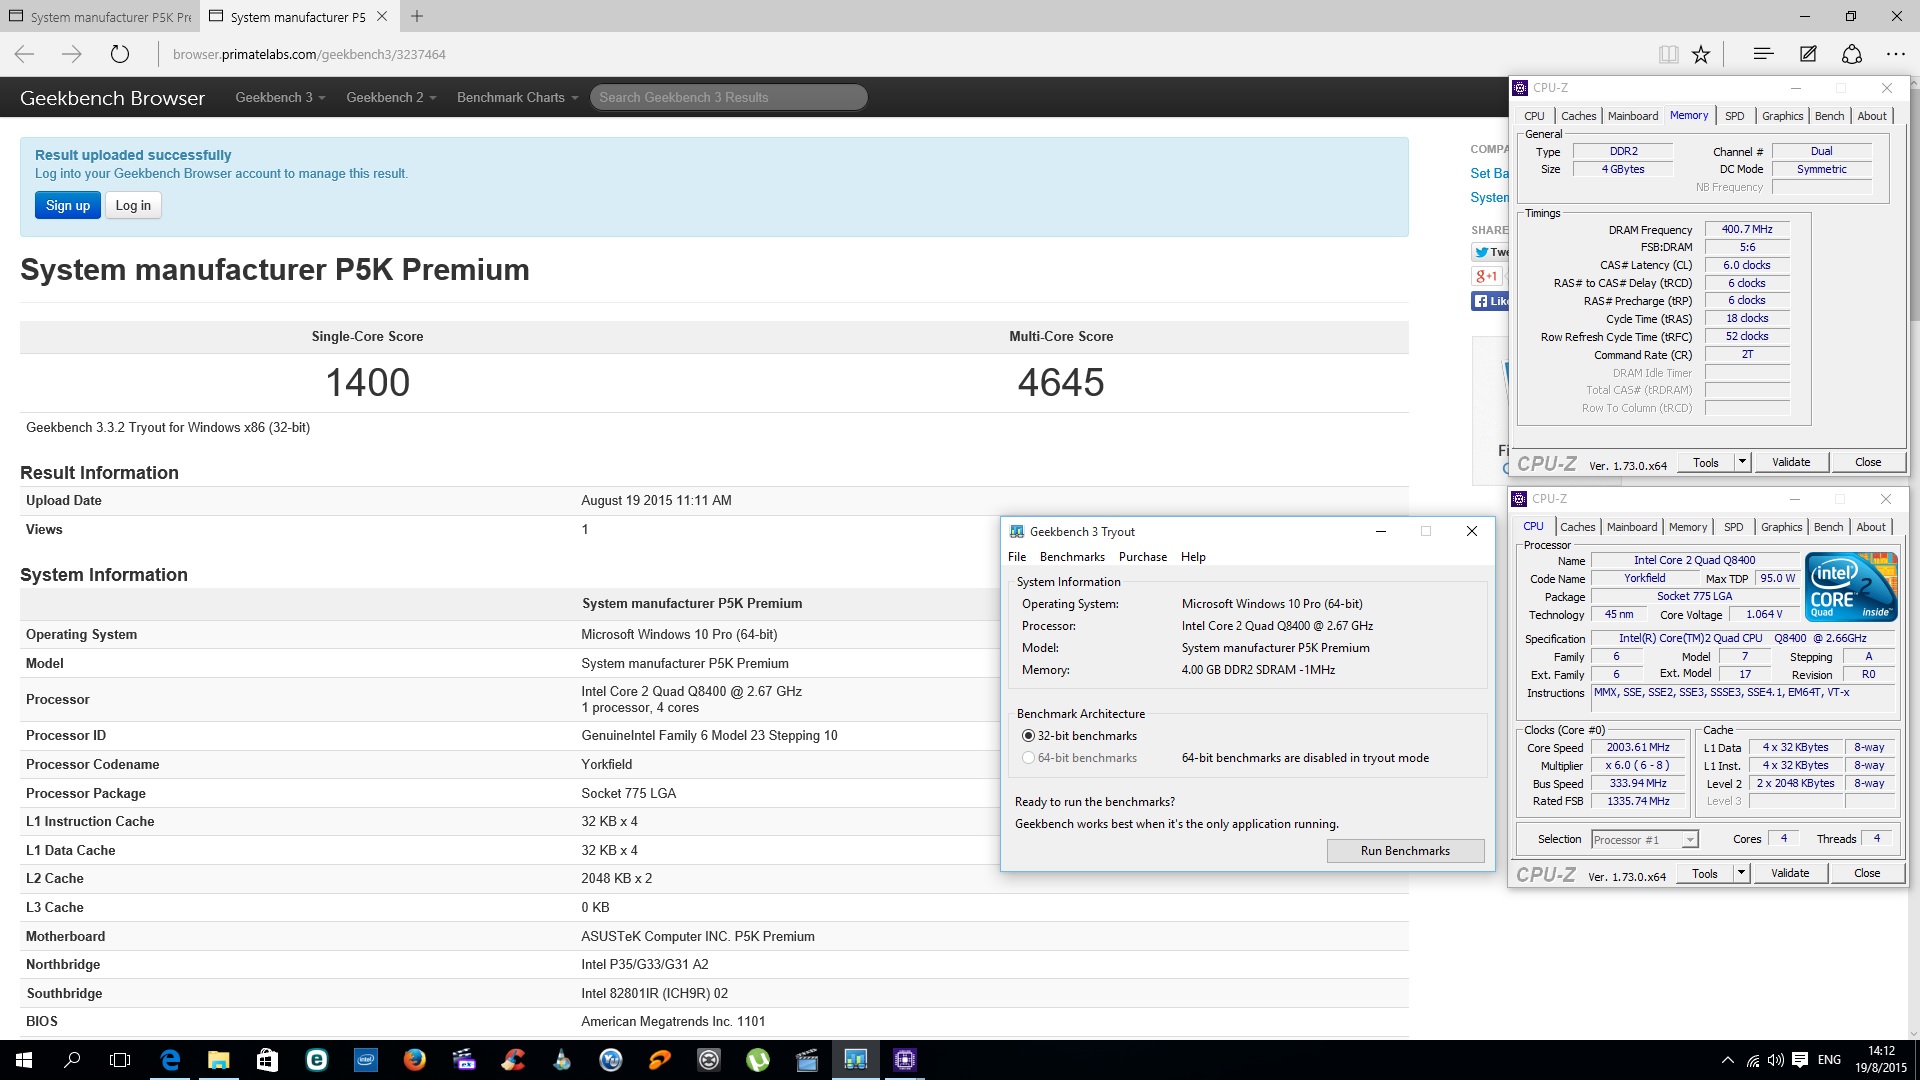Open taskbar search magnifier
The height and width of the screenshot is (1080, 1920).
[x=72, y=1060]
